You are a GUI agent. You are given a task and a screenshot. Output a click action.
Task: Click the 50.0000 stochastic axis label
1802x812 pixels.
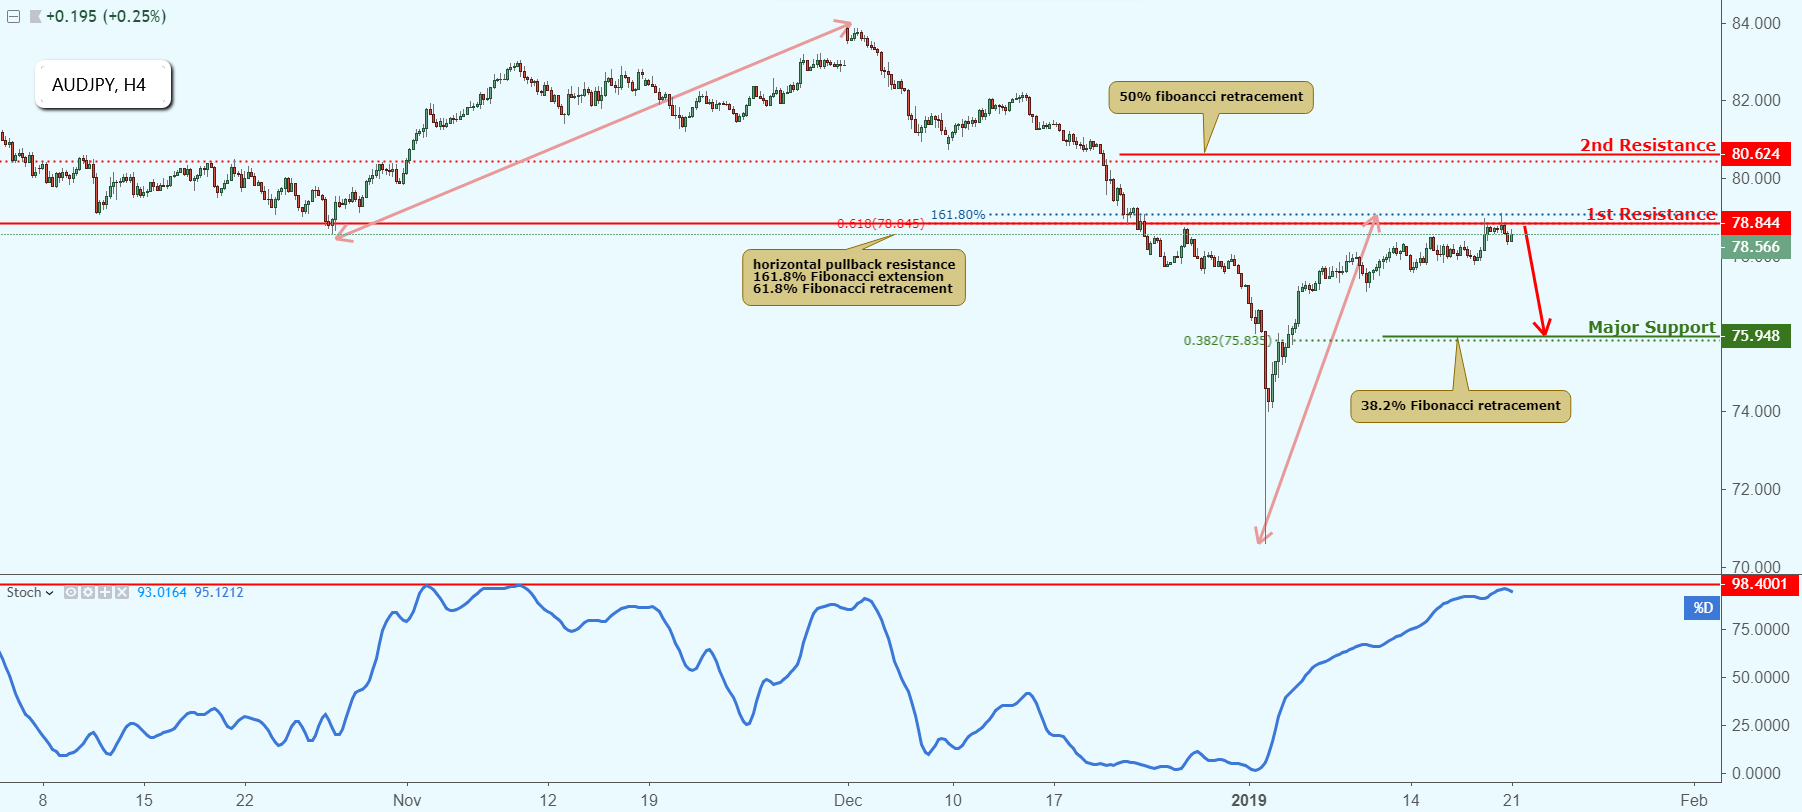[x=1761, y=677]
